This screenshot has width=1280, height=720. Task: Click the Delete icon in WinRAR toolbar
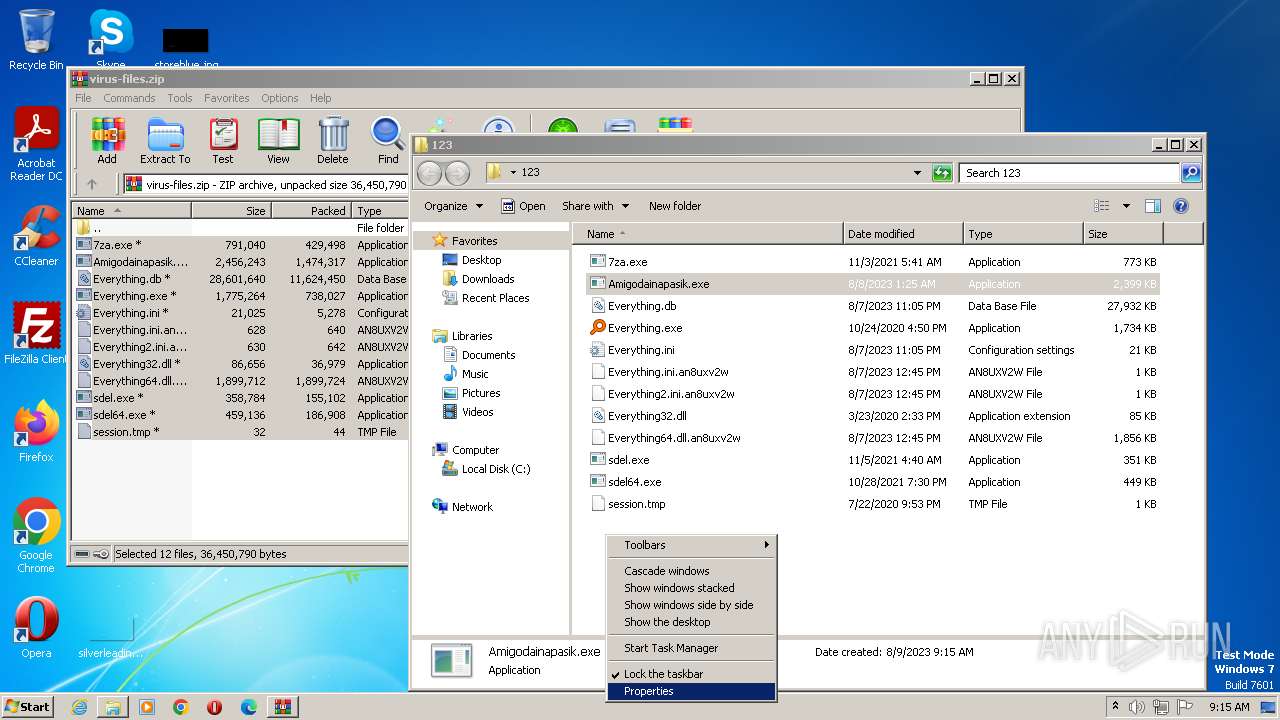[x=333, y=139]
